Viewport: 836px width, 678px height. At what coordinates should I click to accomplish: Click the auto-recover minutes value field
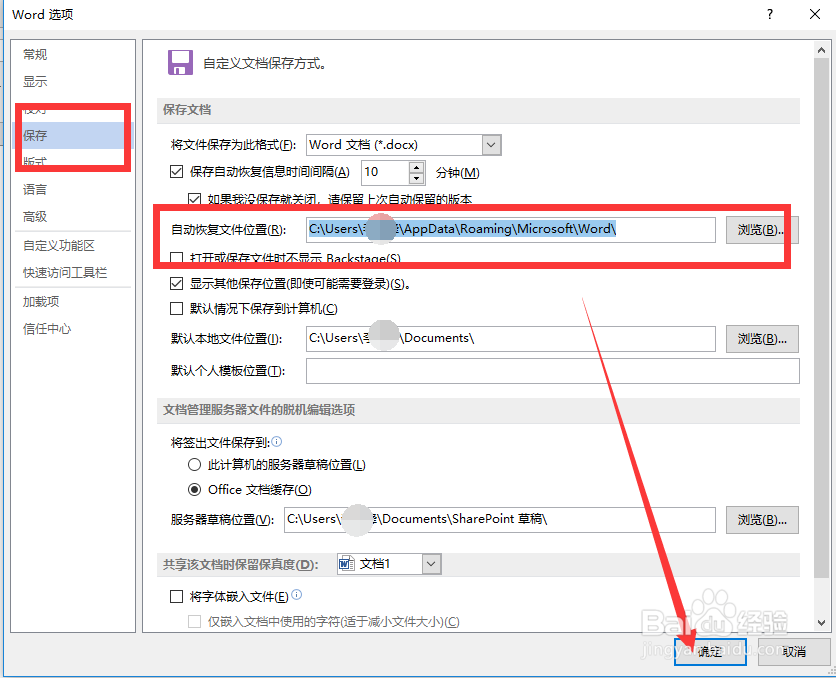[386, 172]
